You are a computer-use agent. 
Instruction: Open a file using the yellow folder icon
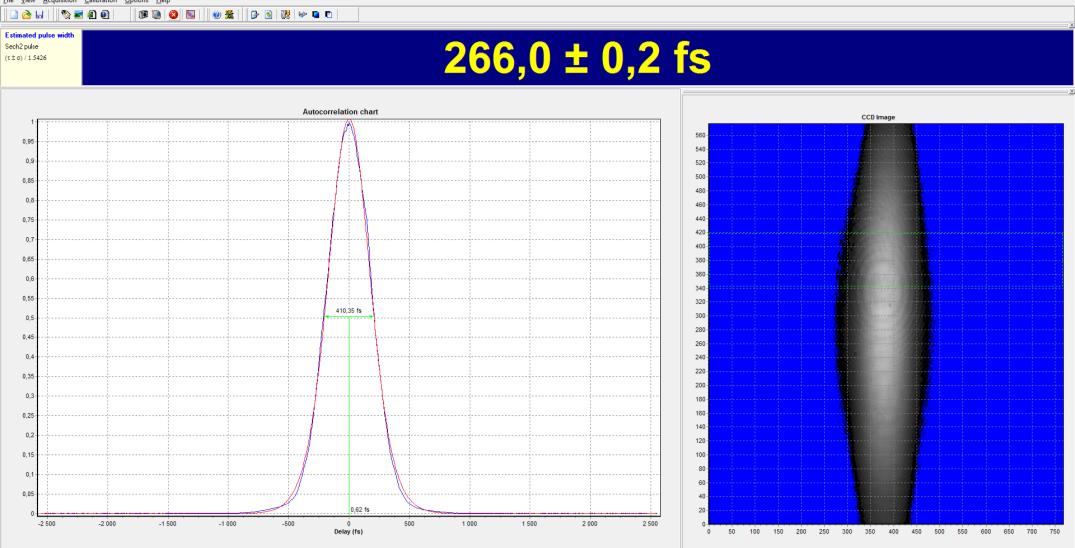point(24,16)
